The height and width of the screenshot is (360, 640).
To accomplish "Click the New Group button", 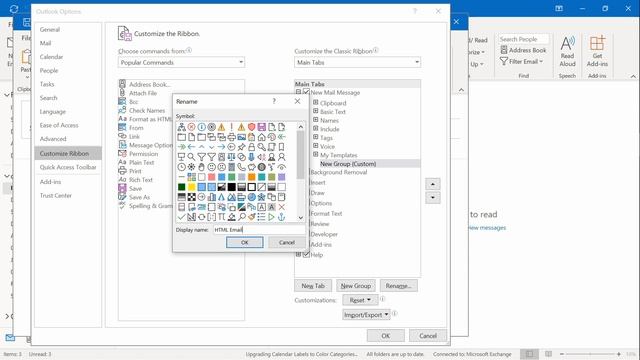I will coord(356,286).
